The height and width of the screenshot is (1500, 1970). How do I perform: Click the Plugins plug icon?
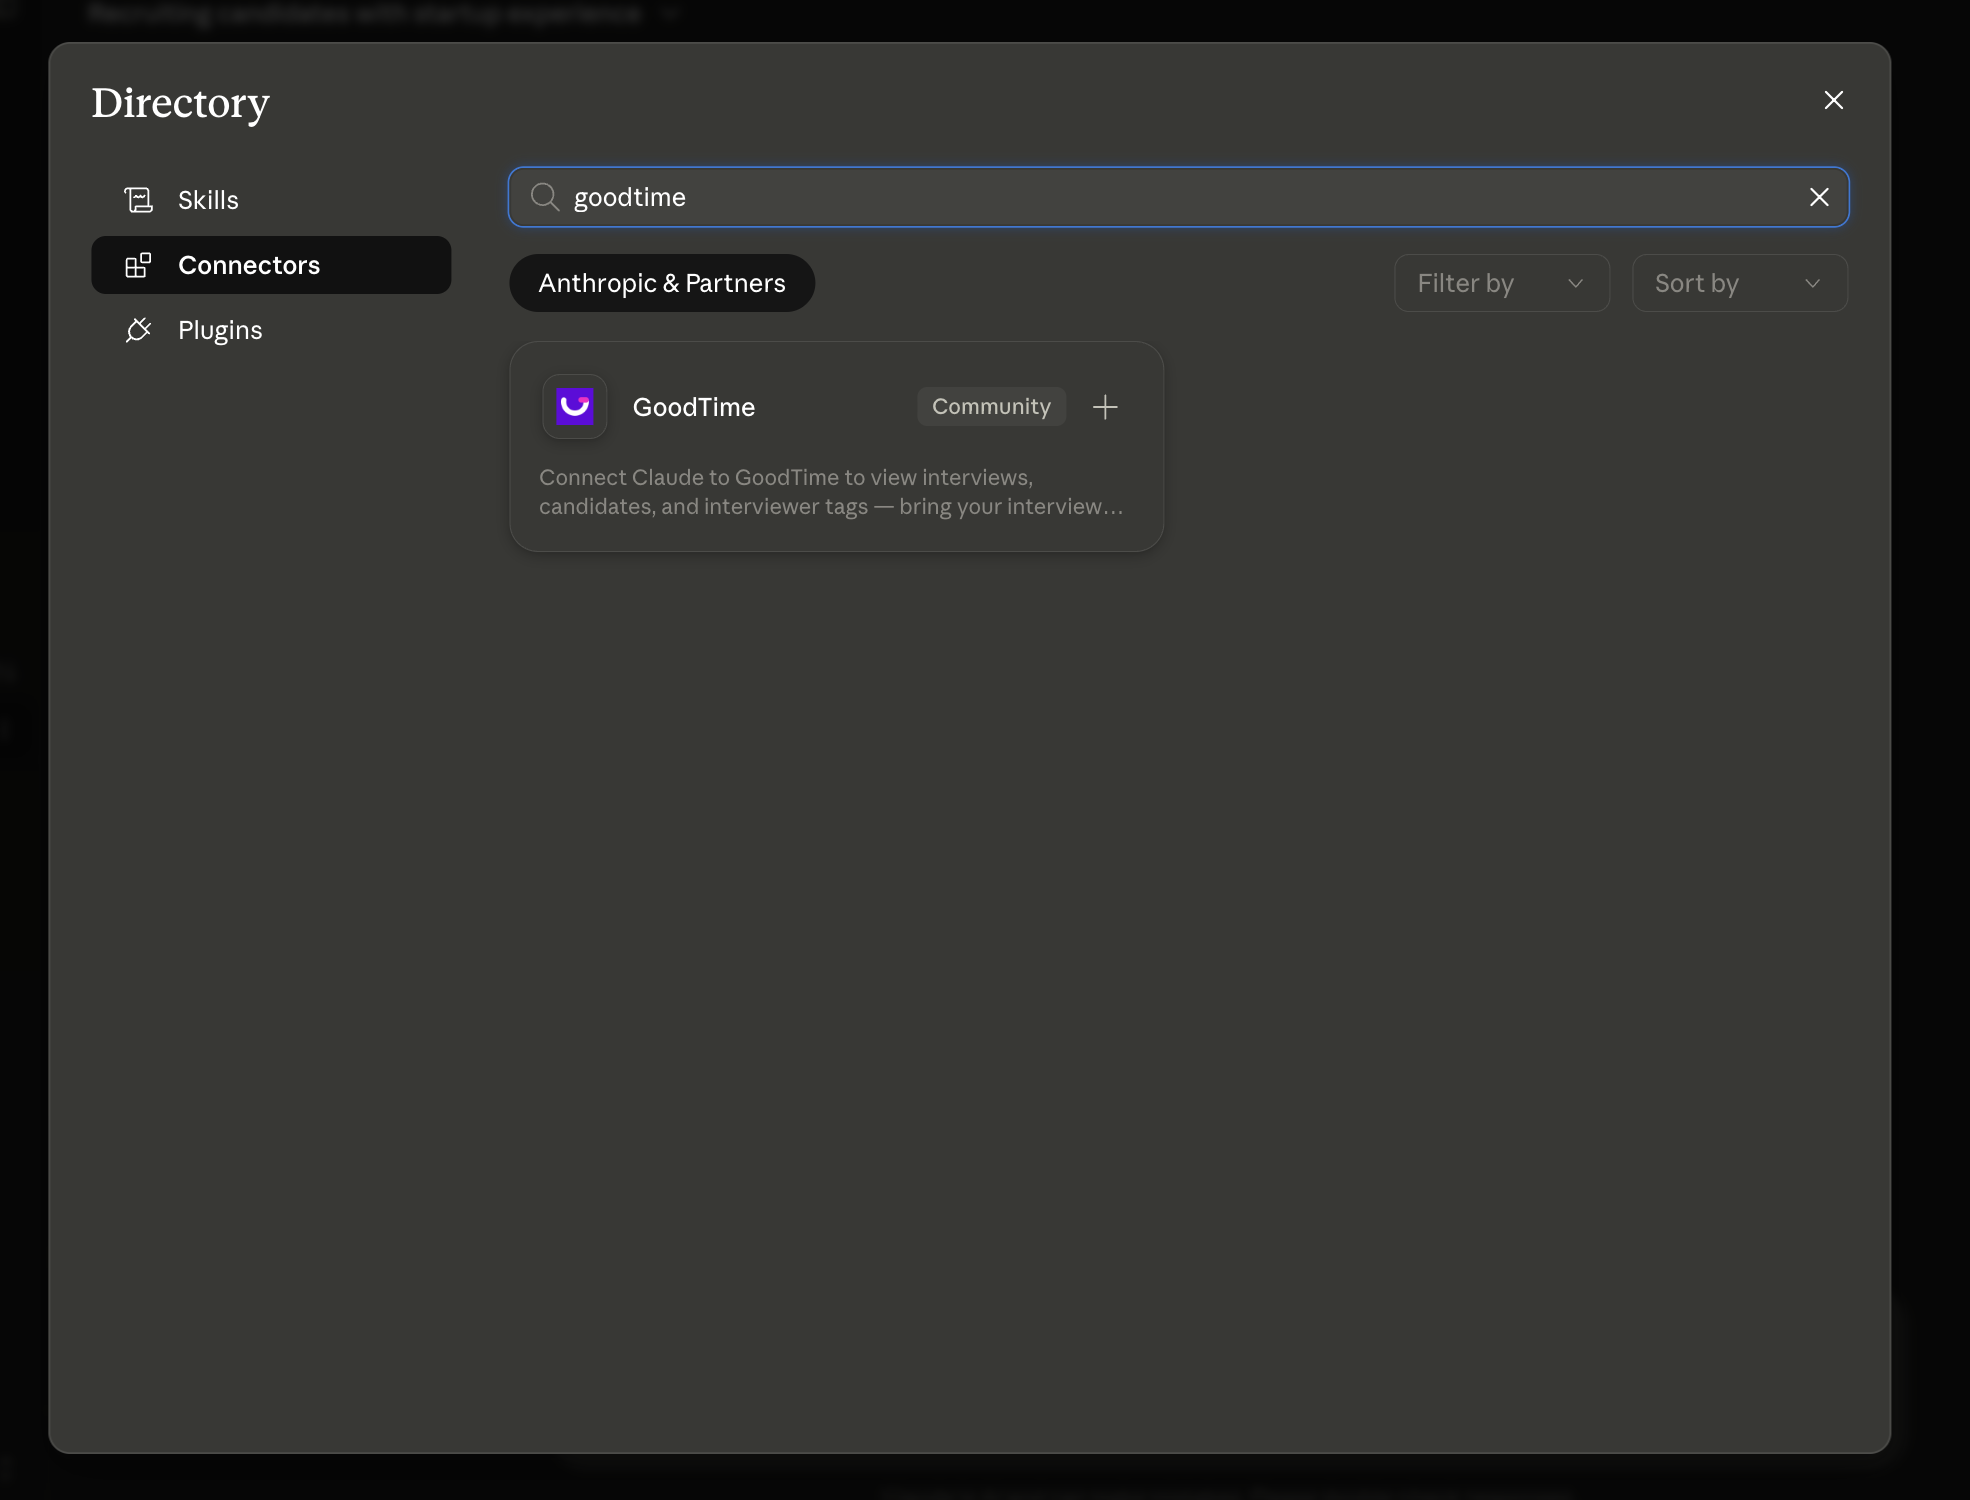tap(138, 330)
